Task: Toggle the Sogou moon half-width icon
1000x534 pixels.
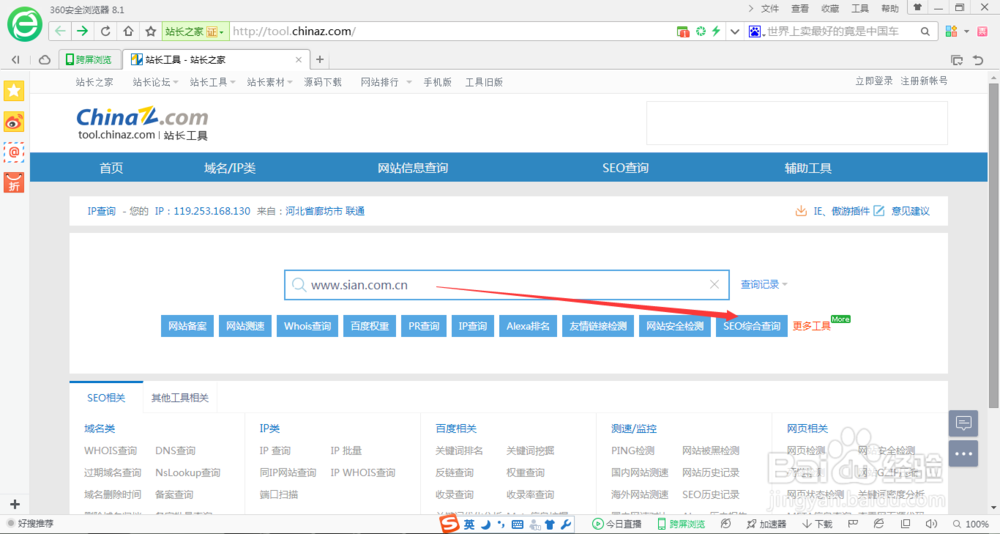Action: (485, 524)
